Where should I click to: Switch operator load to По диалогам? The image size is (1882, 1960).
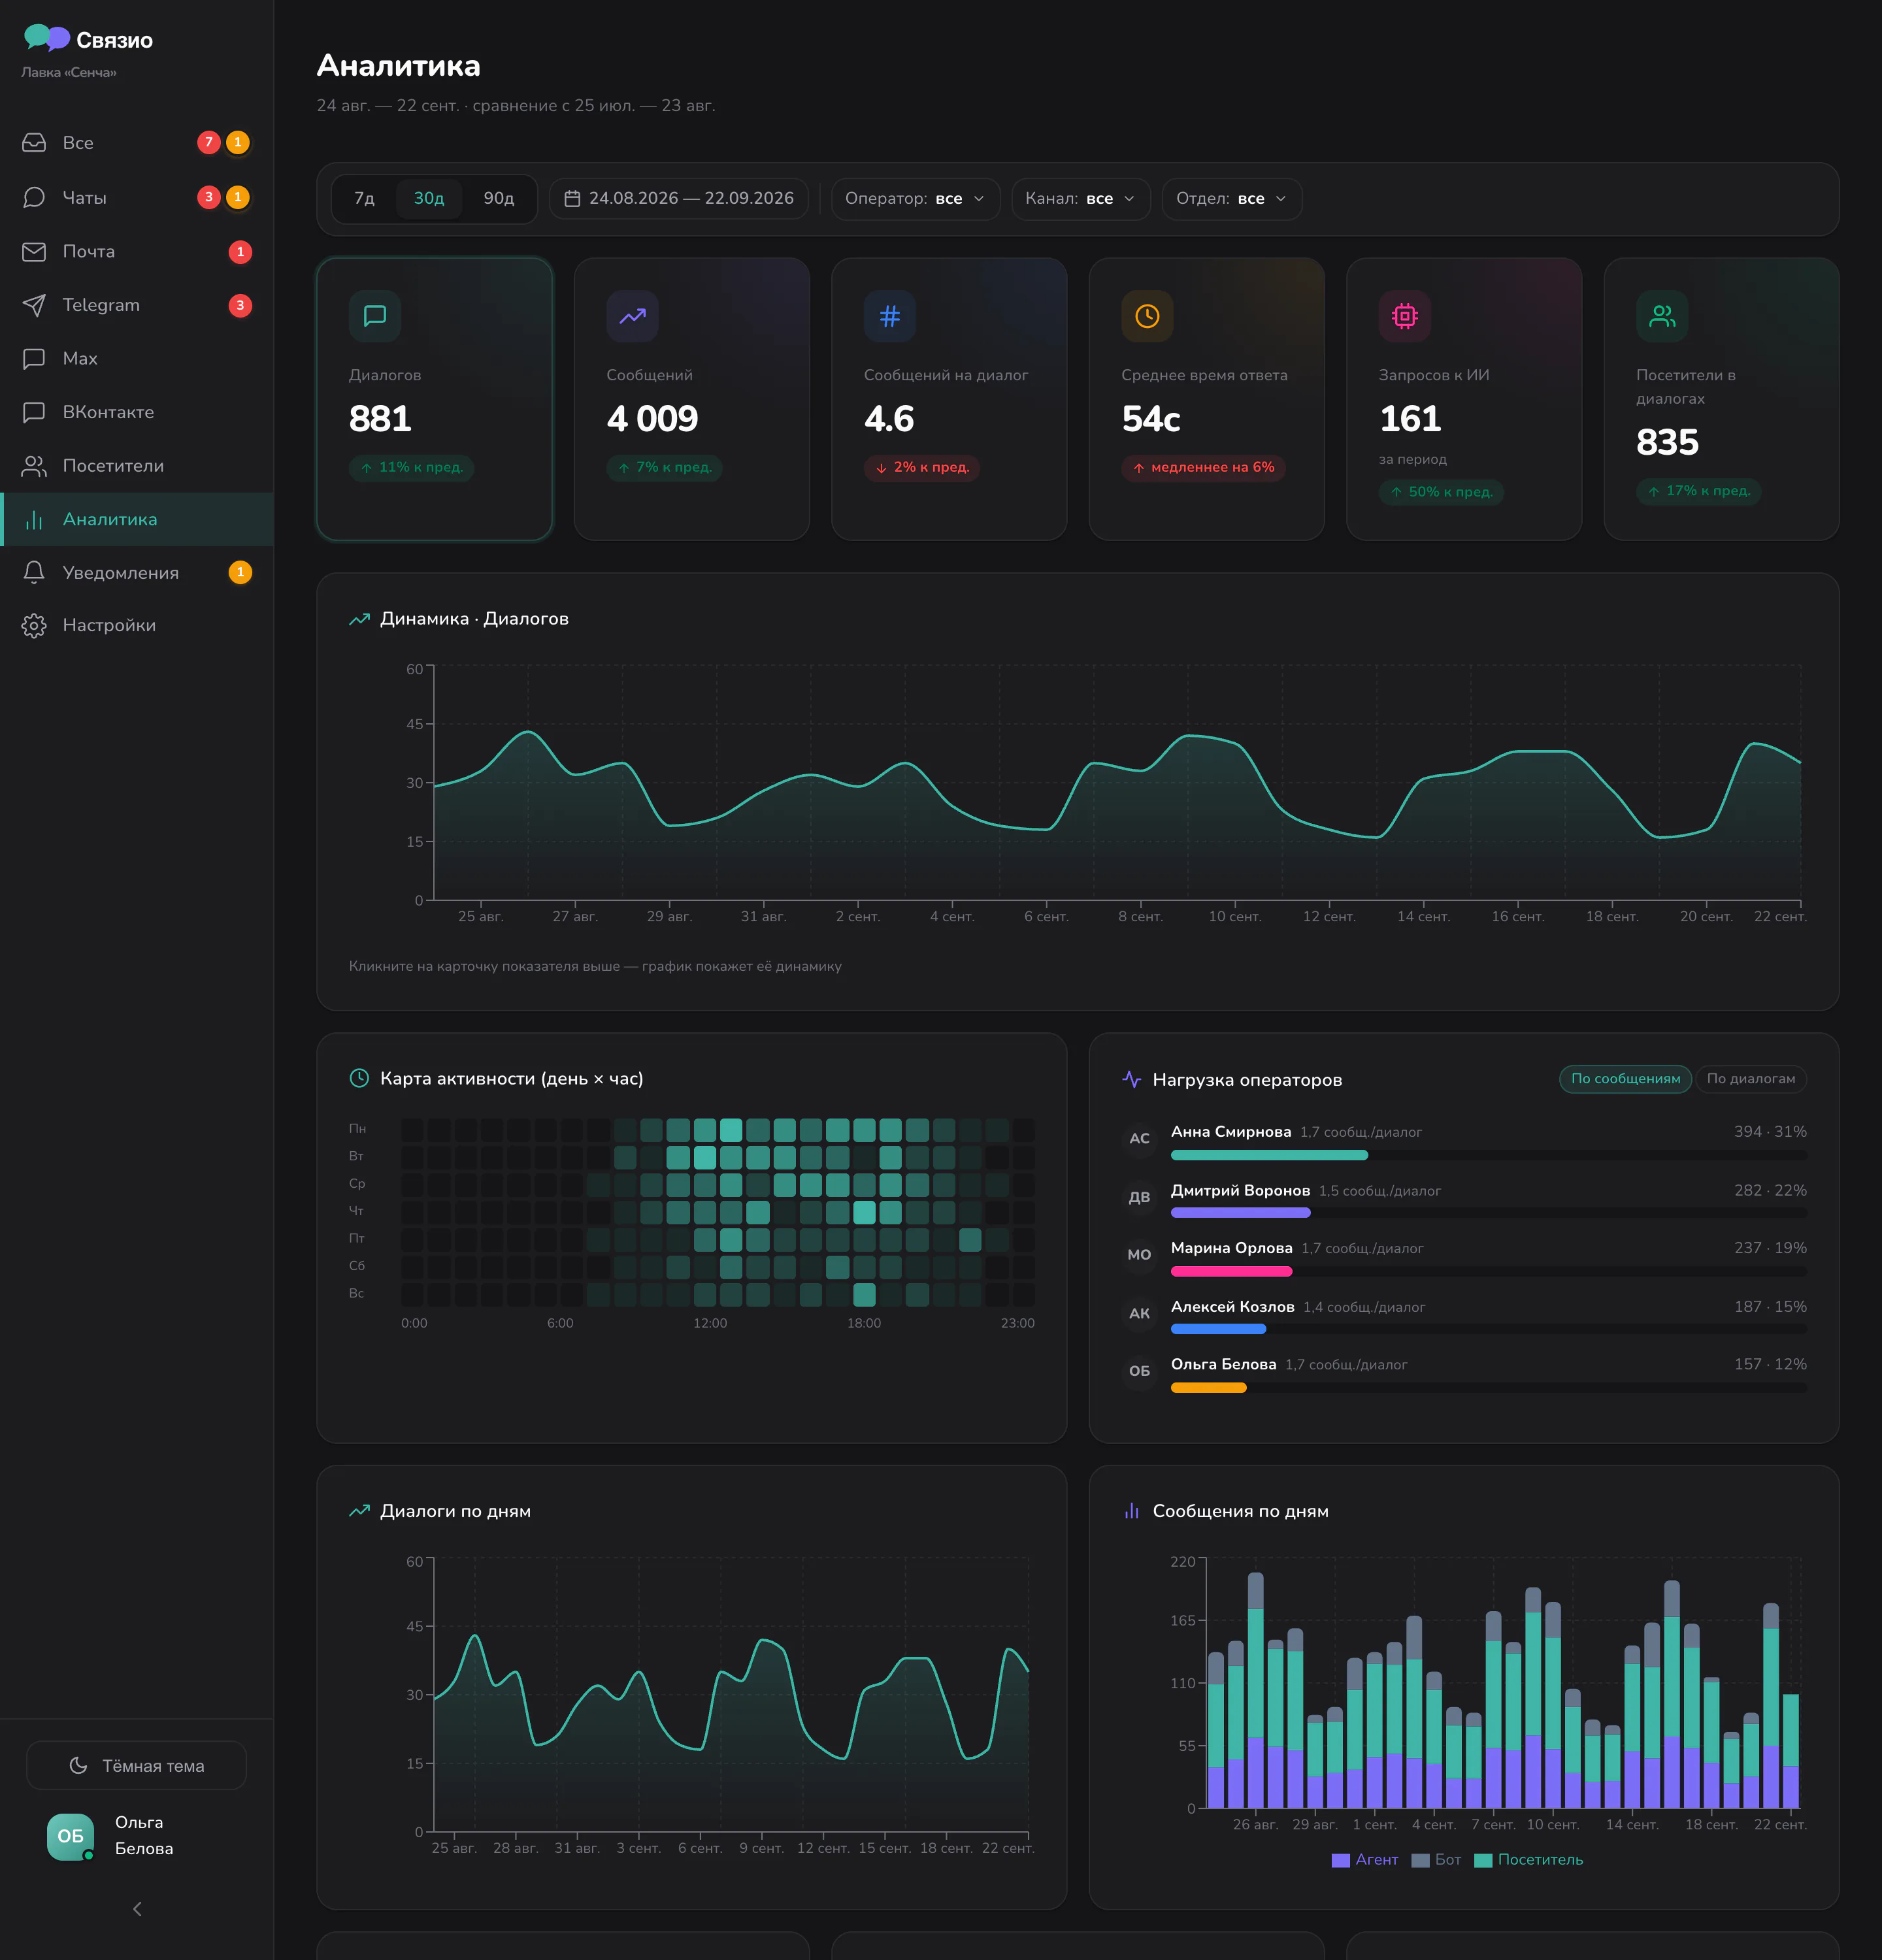coord(1750,1079)
